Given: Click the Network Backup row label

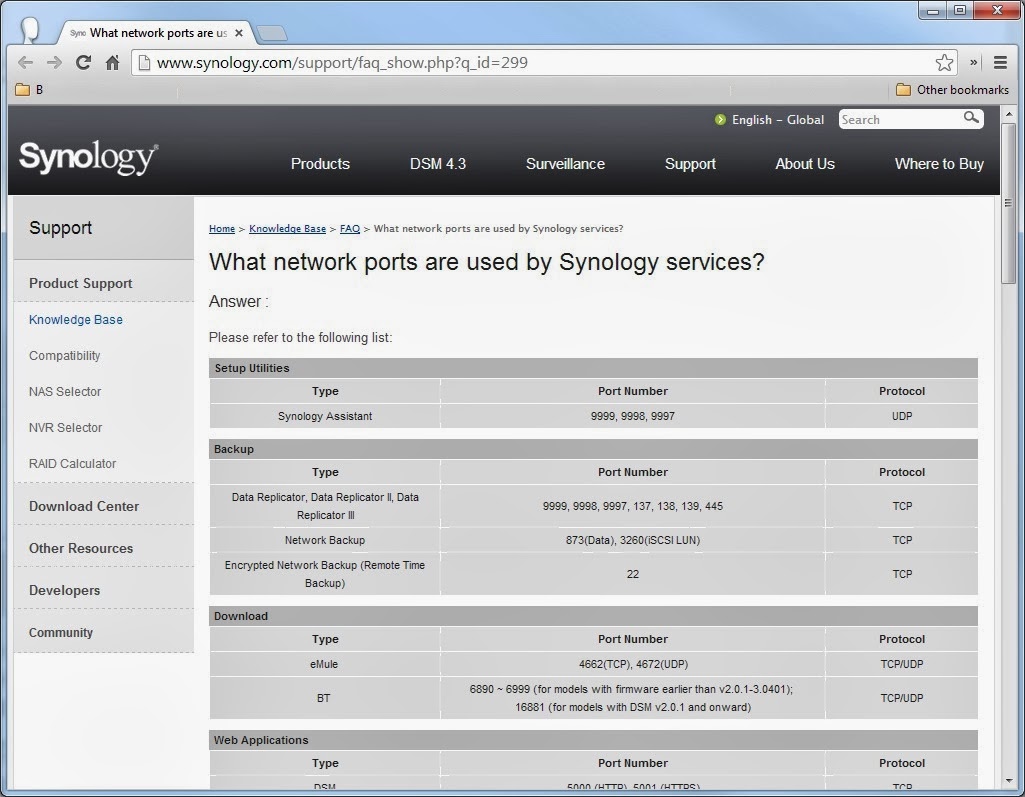Looking at the screenshot, I should [325, 541].
